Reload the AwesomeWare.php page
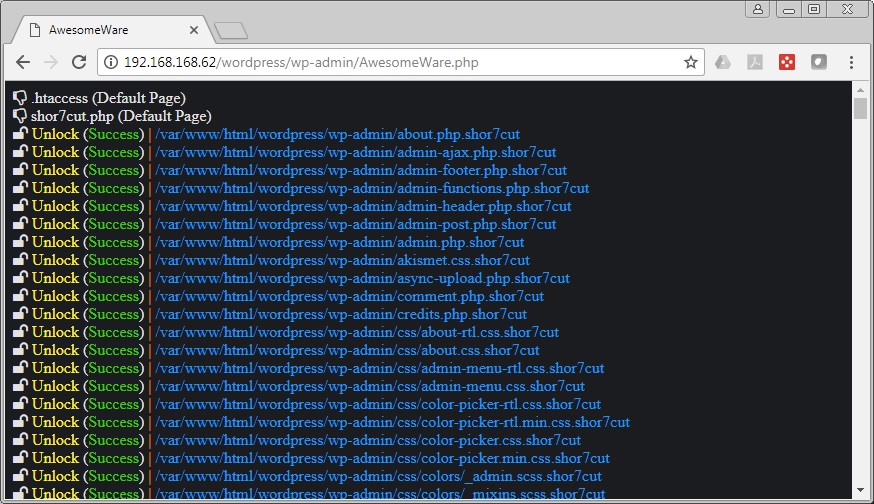 [x=79, y=62]
